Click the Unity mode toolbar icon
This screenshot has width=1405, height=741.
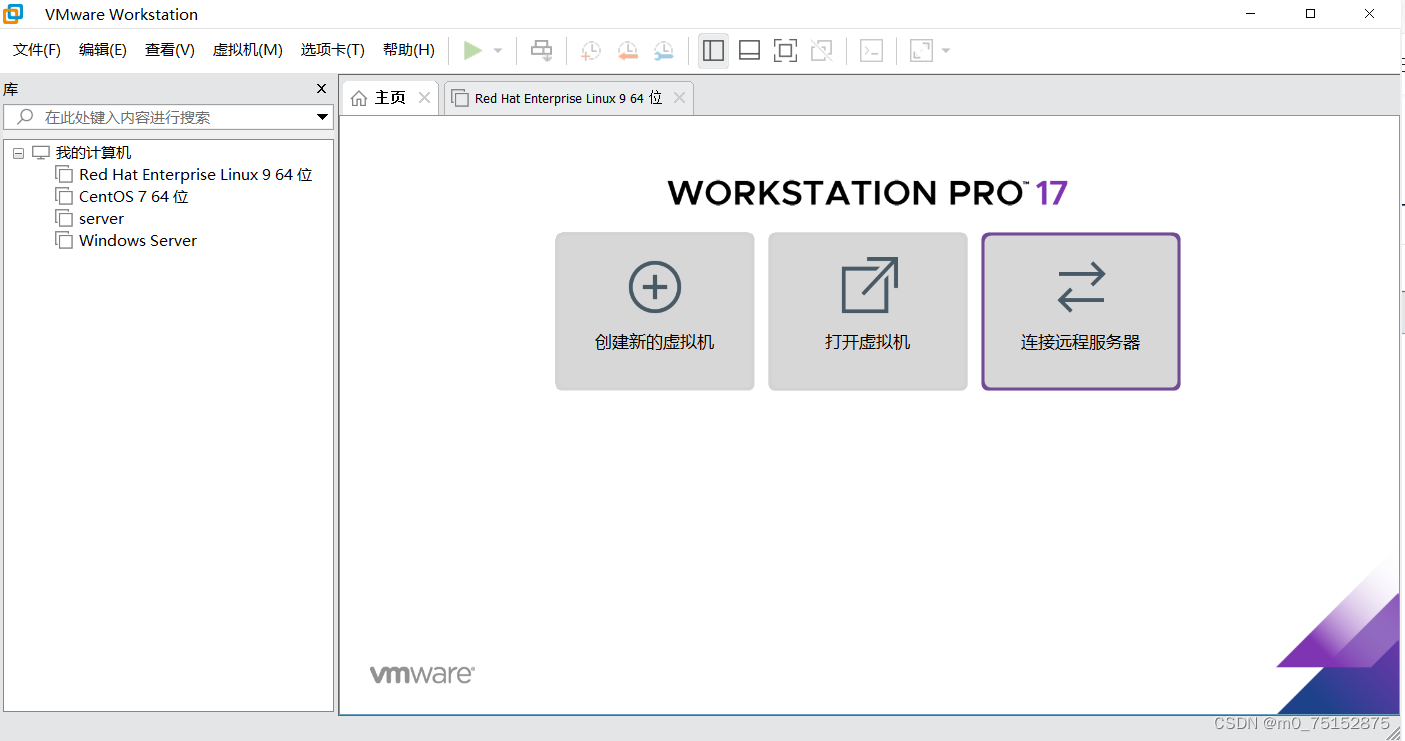tap(821, 50)
